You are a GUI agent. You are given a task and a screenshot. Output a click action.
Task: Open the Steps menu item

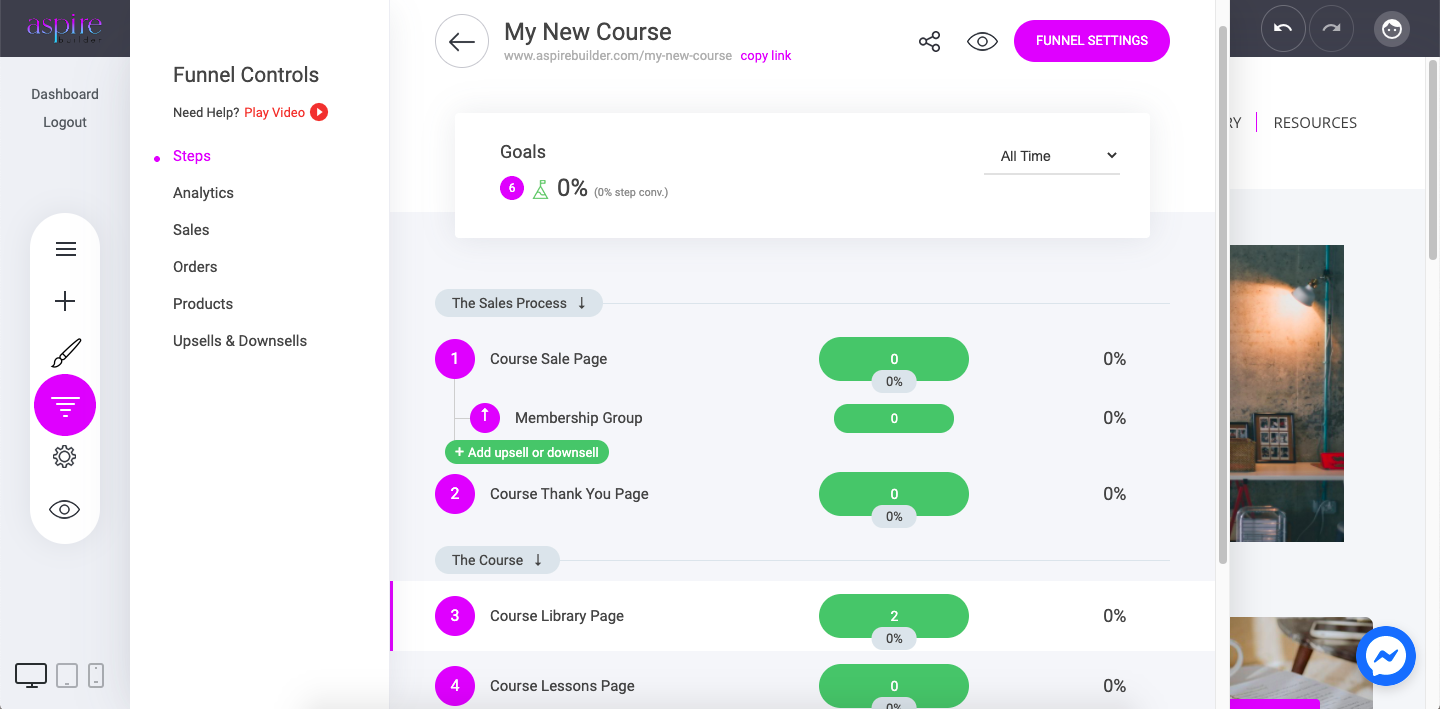tap(192, 156)
